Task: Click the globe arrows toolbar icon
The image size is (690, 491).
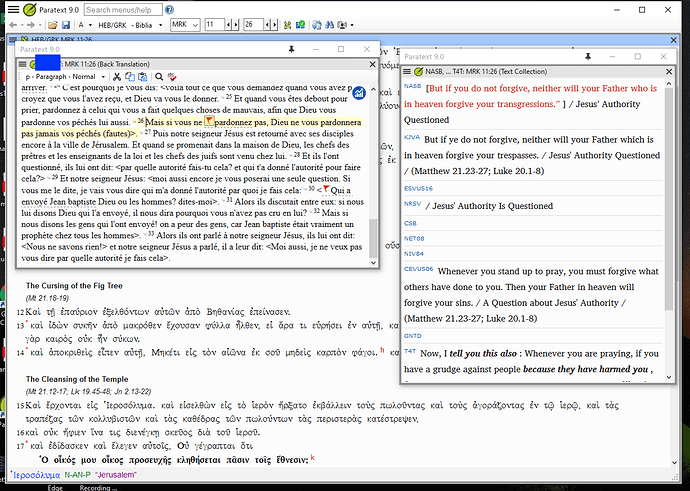Action: [x=316, y=25]
